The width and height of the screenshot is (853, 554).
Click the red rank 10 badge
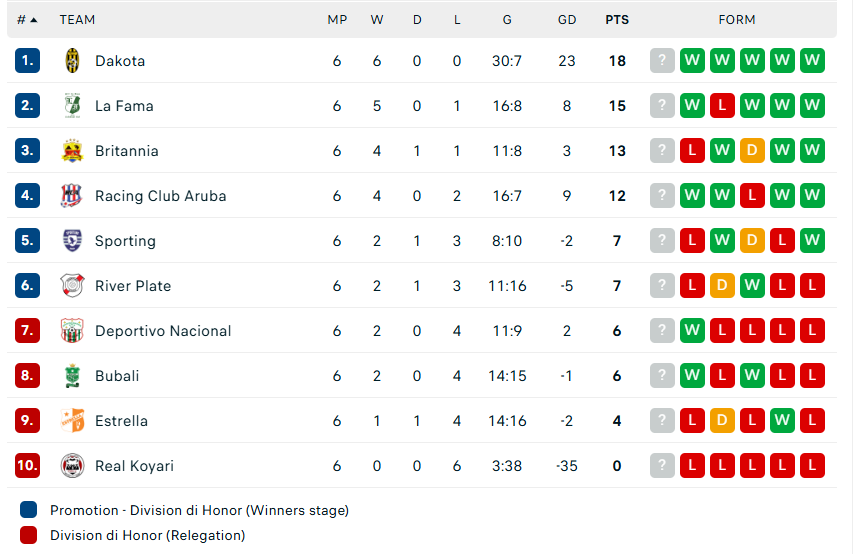click(x=27, y=466)
